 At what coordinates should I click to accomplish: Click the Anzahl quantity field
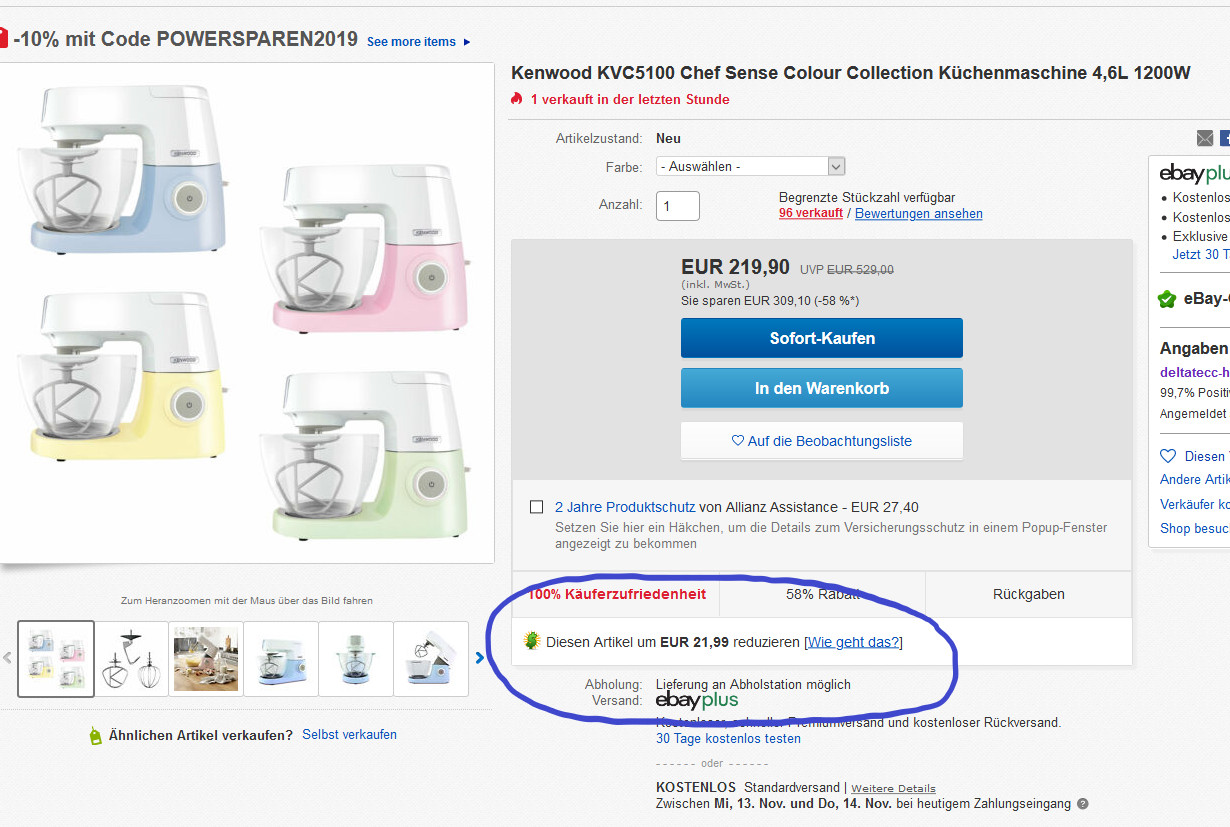click(677, 206)
